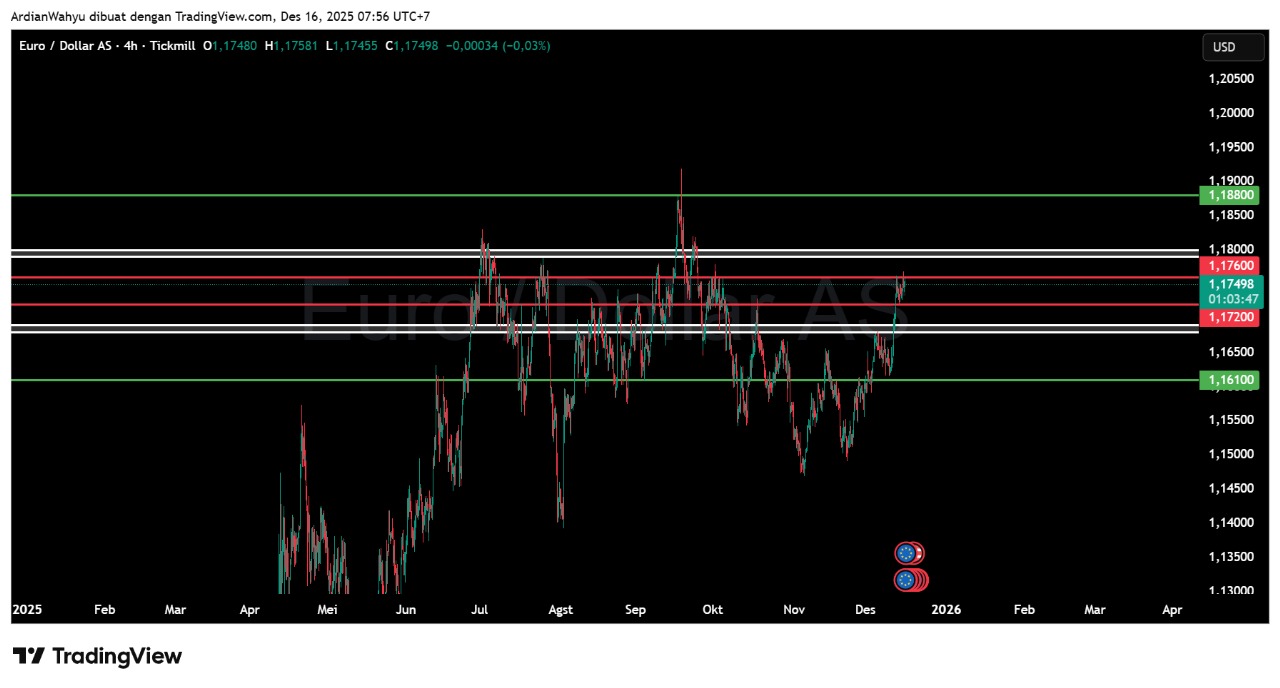
Task: Click the green 1,18800 price label
Action: (x=1230, y=195)
